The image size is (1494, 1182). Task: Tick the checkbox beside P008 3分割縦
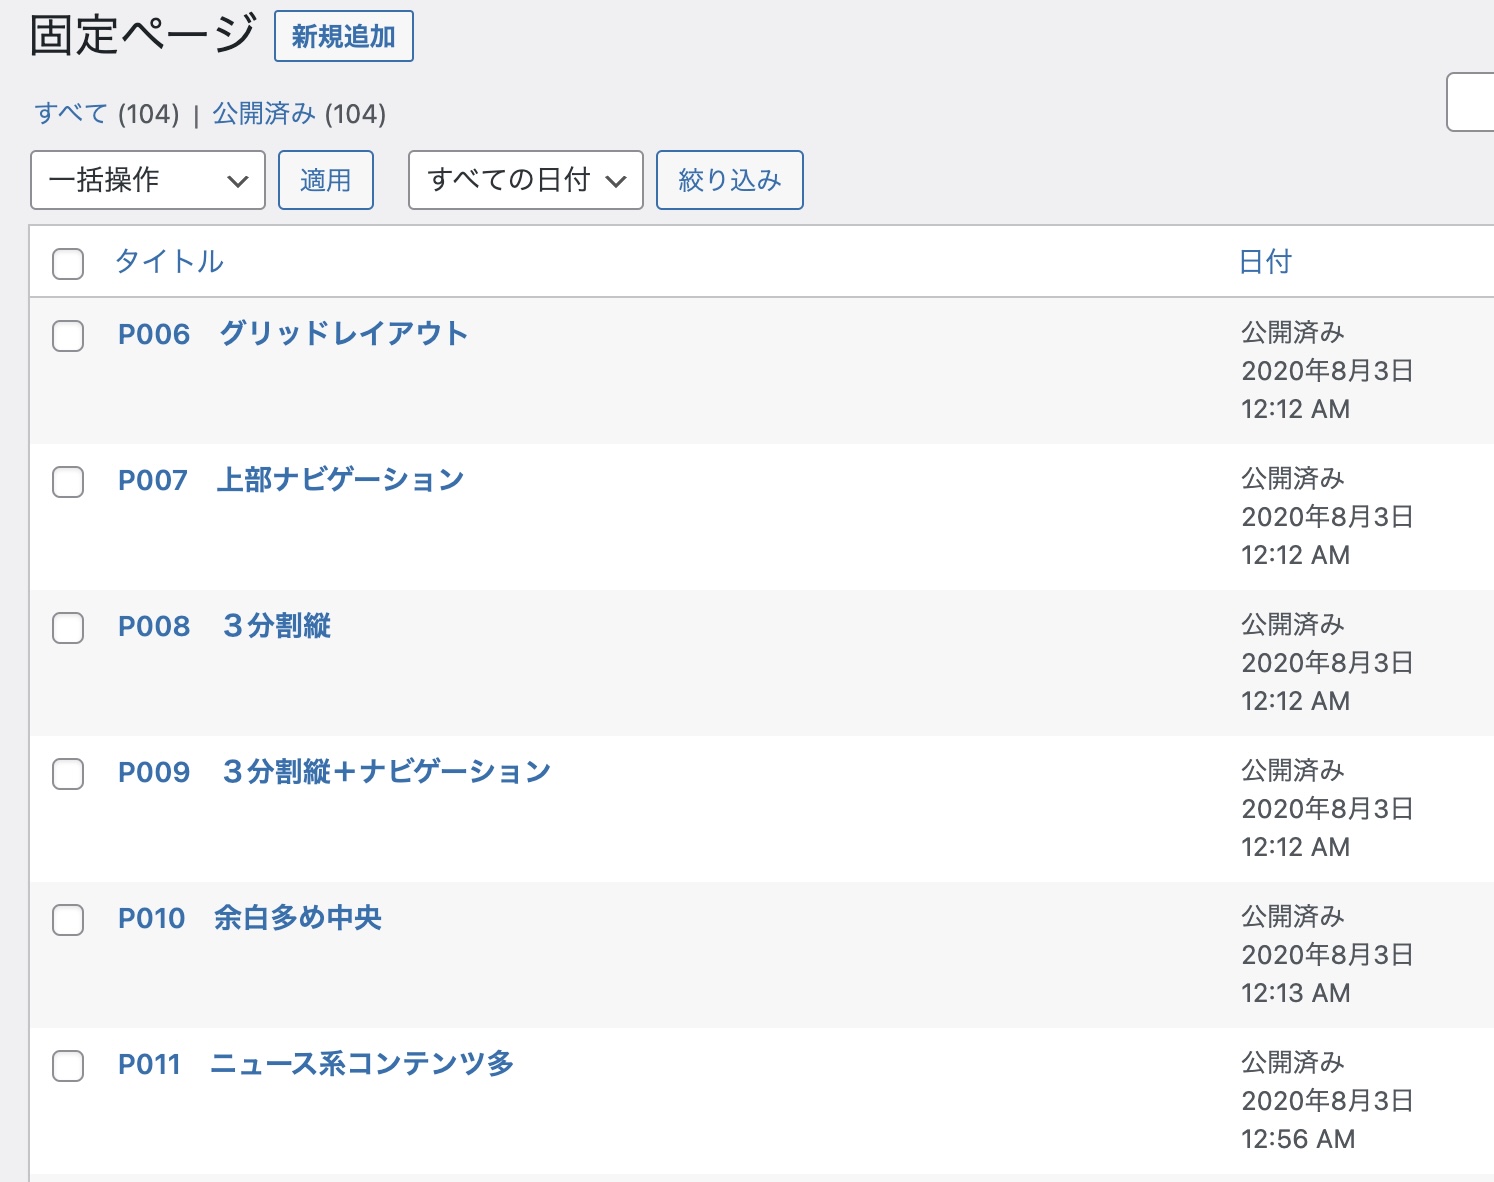point(68,628)
